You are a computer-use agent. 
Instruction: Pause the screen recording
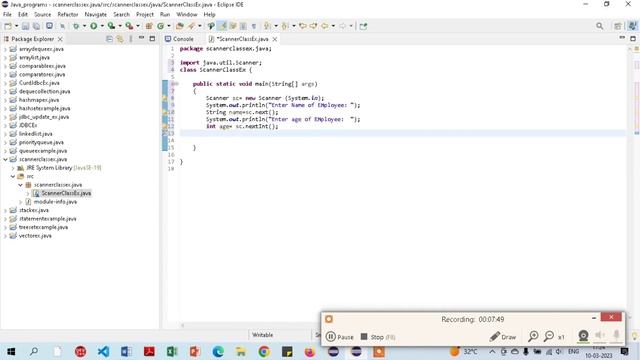tap(340, 337)
